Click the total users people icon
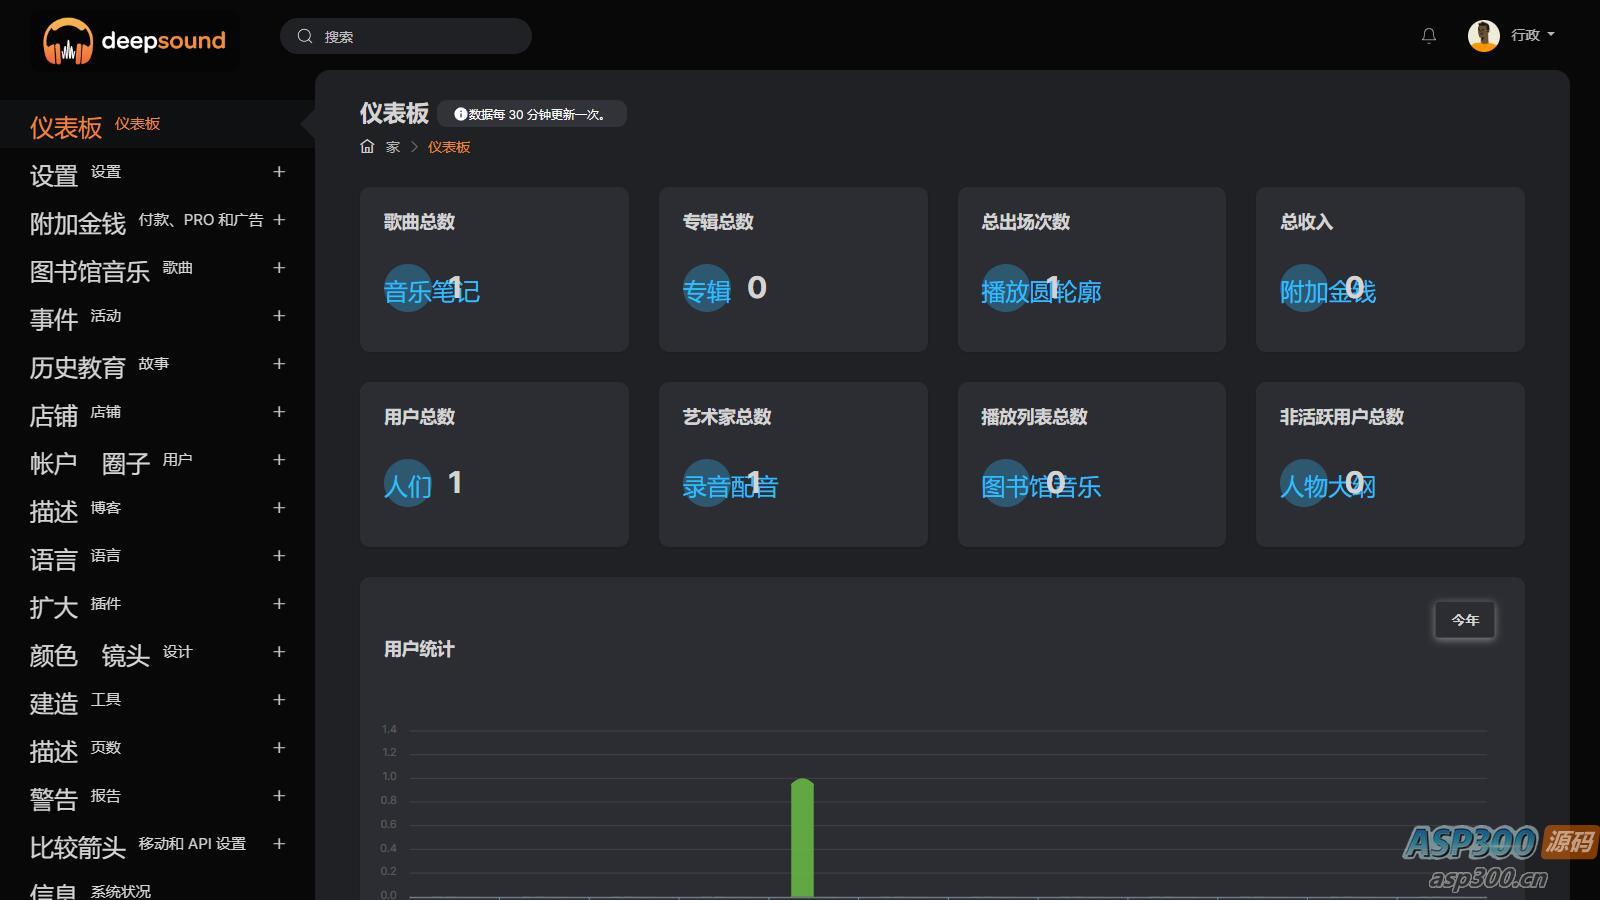The image size is (1600, 900). tap(407, 483)
